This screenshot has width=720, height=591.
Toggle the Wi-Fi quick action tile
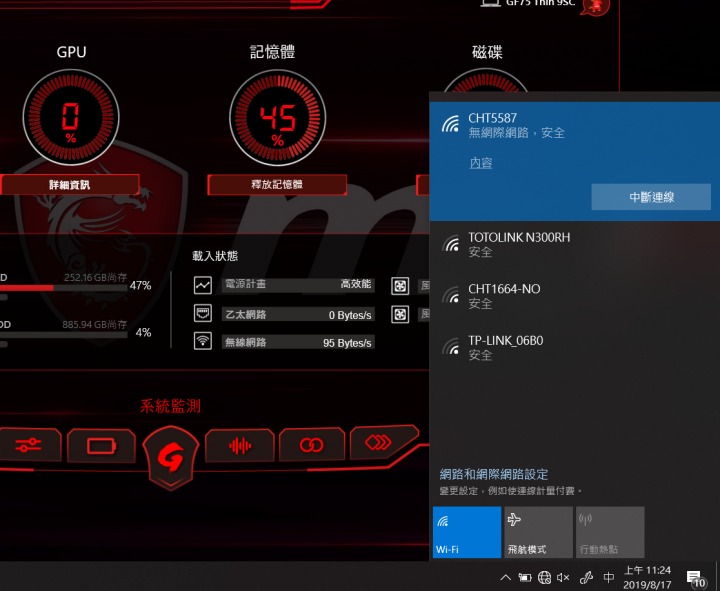point(467,532)
